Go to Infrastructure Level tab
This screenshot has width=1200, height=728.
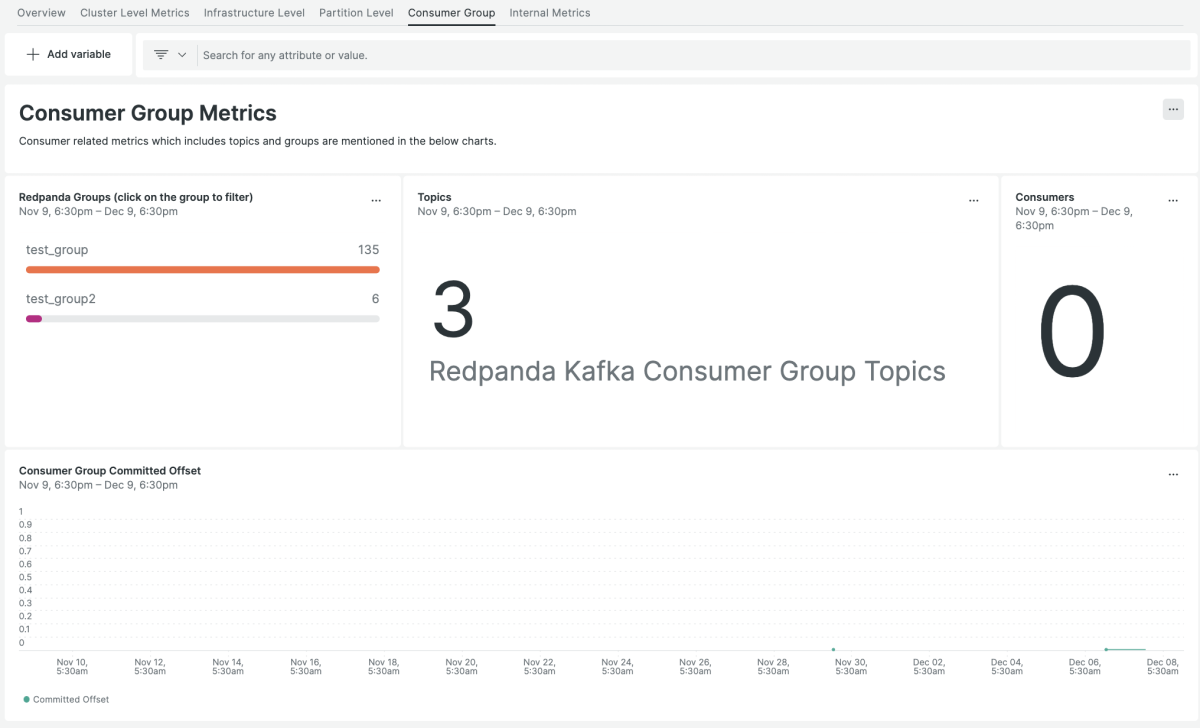click(x=255, y=13)
